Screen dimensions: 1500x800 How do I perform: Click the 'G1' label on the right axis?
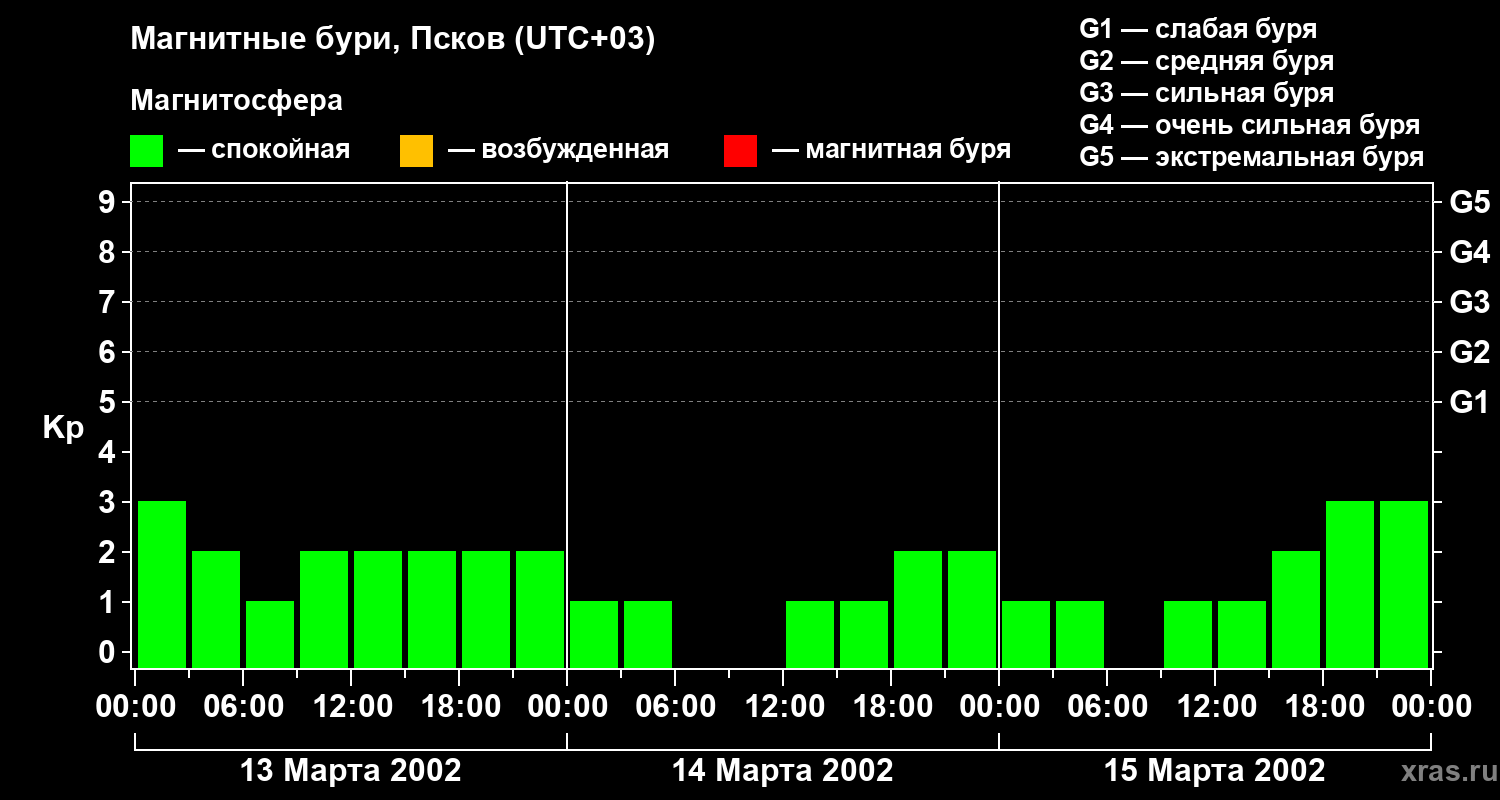[x=1470, y=402]
